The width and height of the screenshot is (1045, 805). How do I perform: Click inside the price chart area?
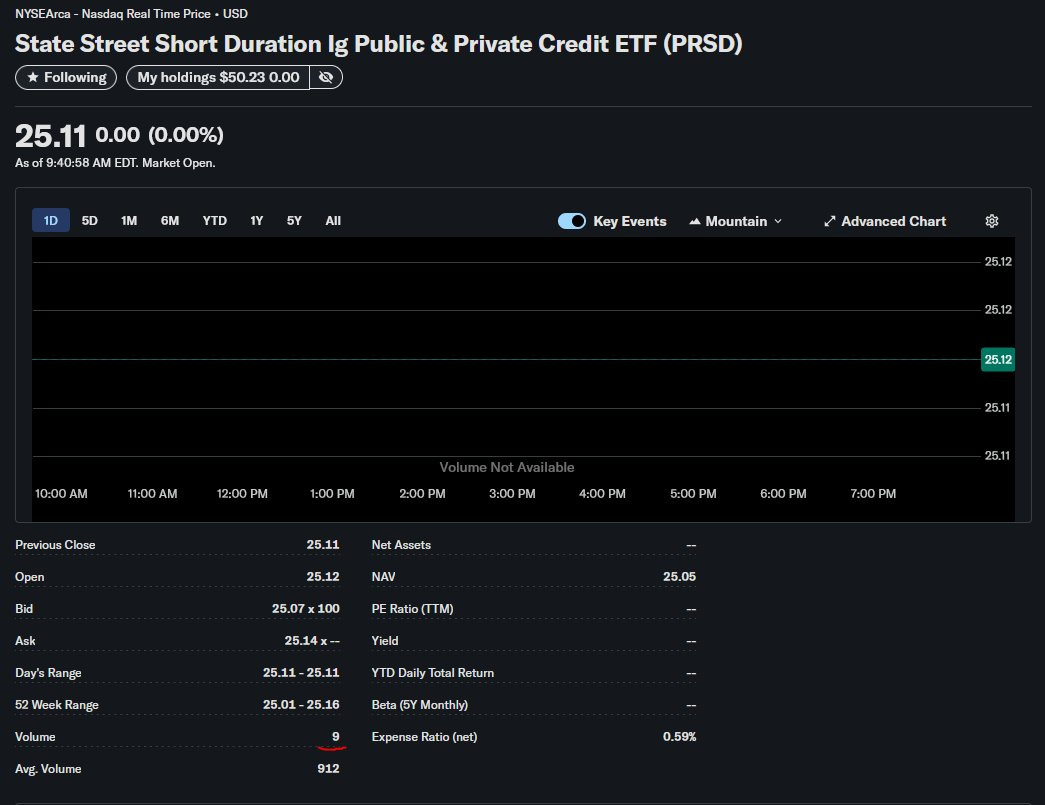(x=507, y=359)
